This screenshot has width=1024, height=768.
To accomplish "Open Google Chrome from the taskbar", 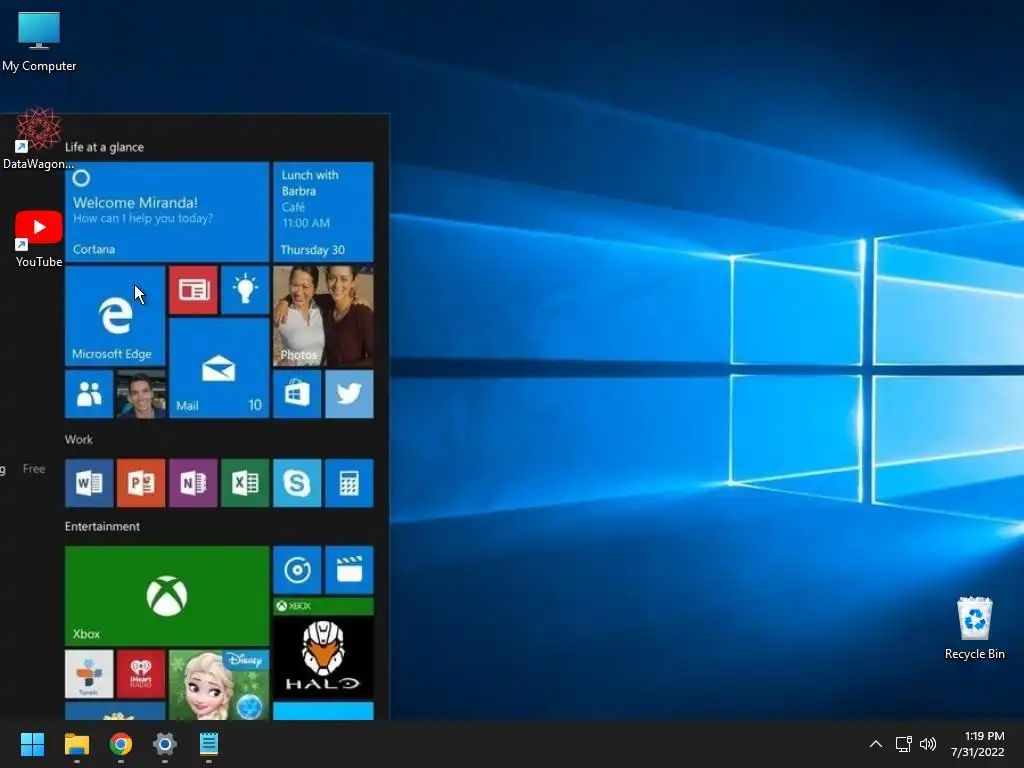I will point(121,744).
